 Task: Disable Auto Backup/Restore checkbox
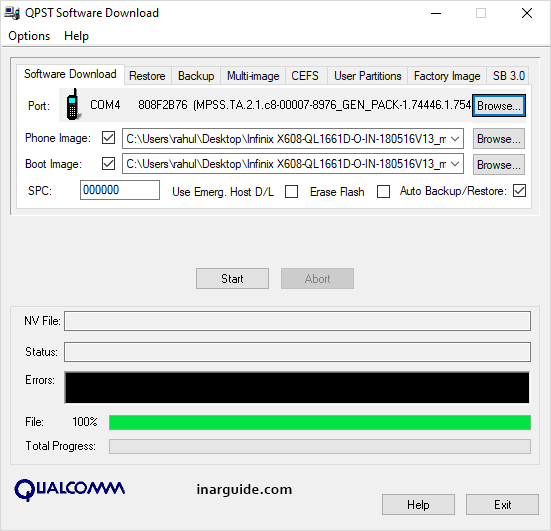519,191
